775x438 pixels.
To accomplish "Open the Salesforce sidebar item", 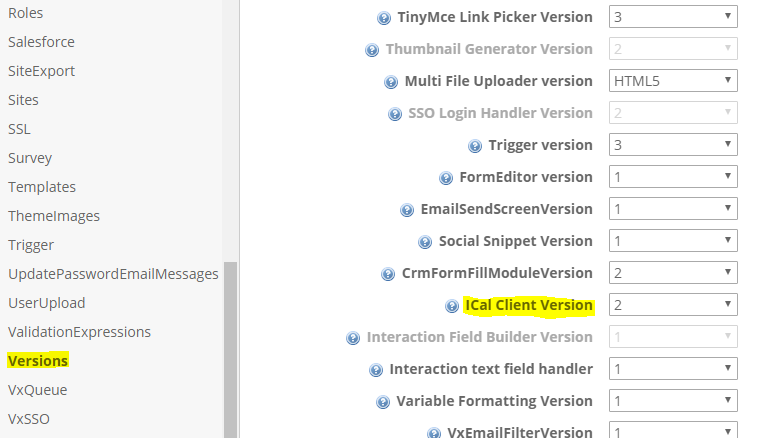I will 41,42.
